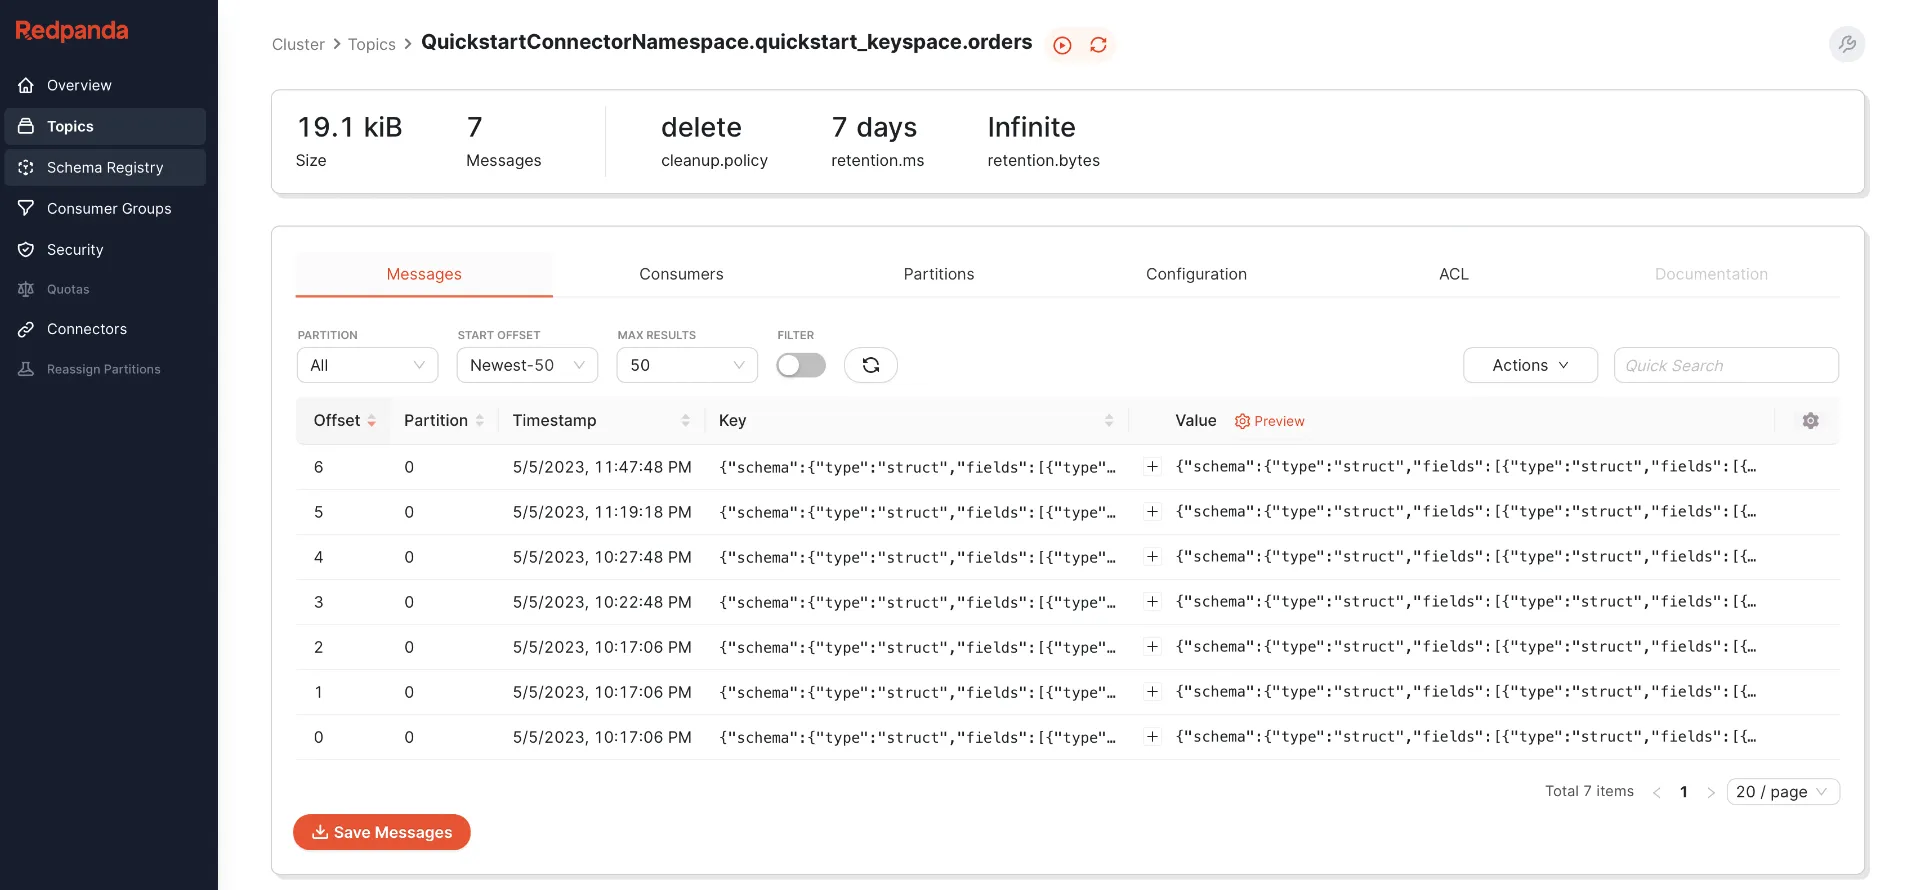Open the Actions dropdown menu
The image size is (1909, 890).
(1530, 365)
